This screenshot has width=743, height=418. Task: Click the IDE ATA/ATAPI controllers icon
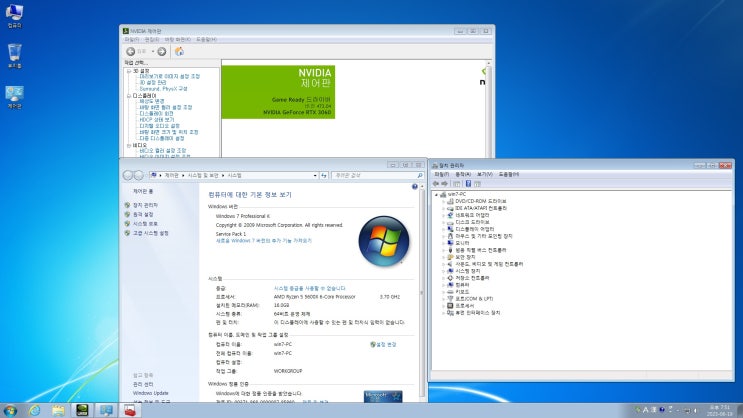[x=450, y=208]
